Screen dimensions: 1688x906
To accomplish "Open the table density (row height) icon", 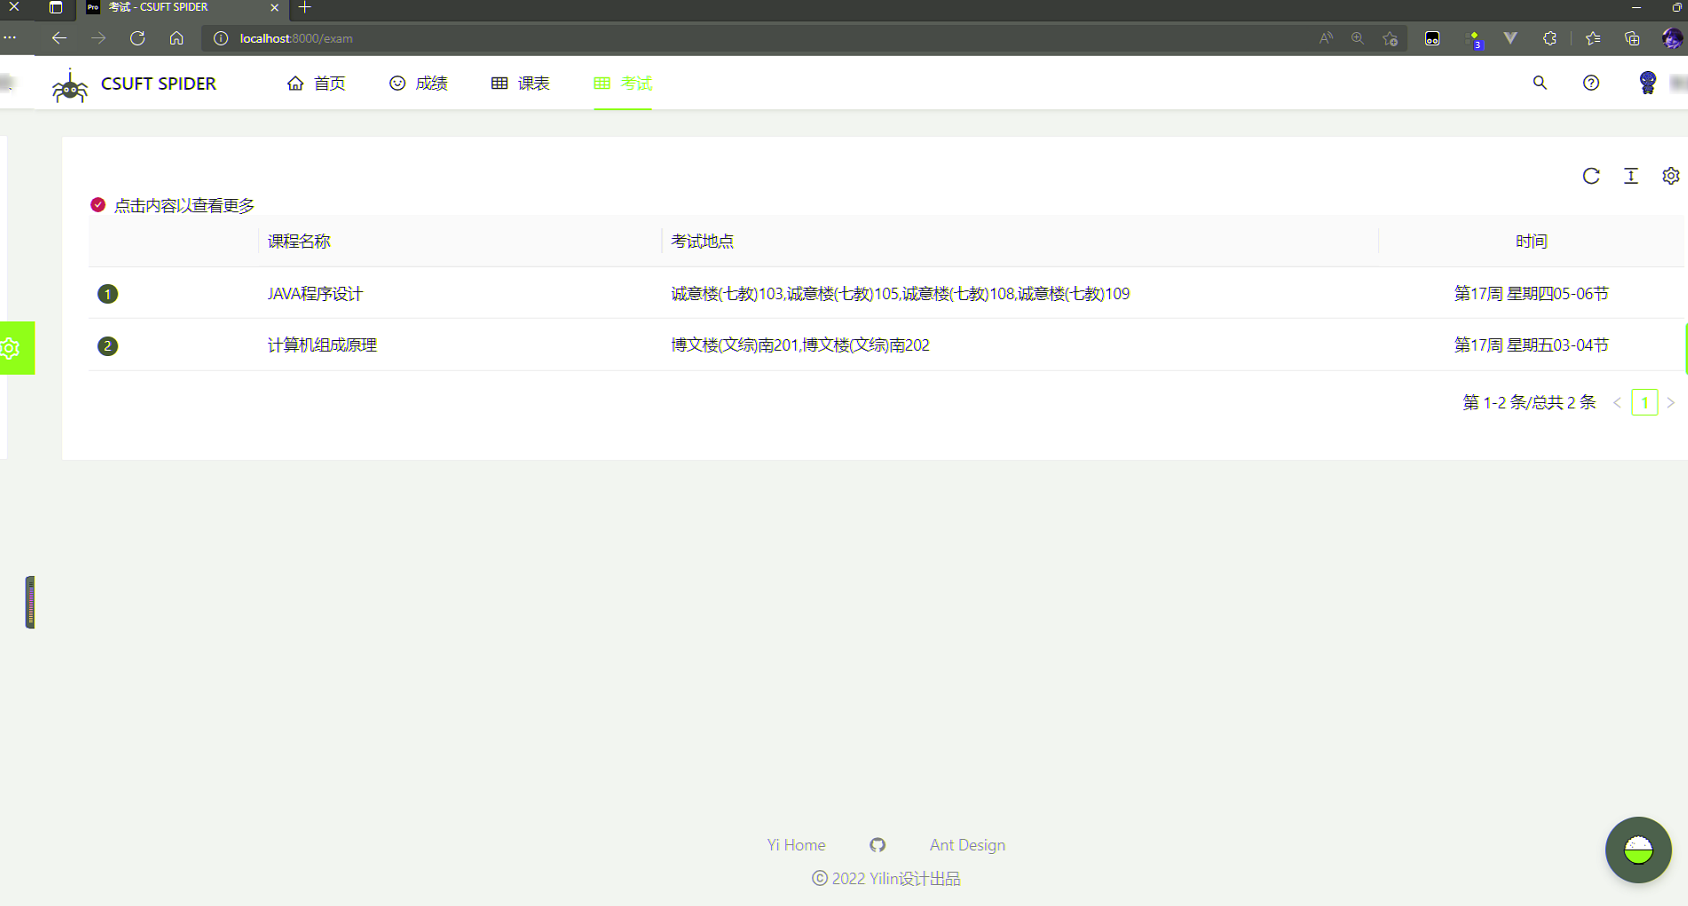I will pos(1631,176).
